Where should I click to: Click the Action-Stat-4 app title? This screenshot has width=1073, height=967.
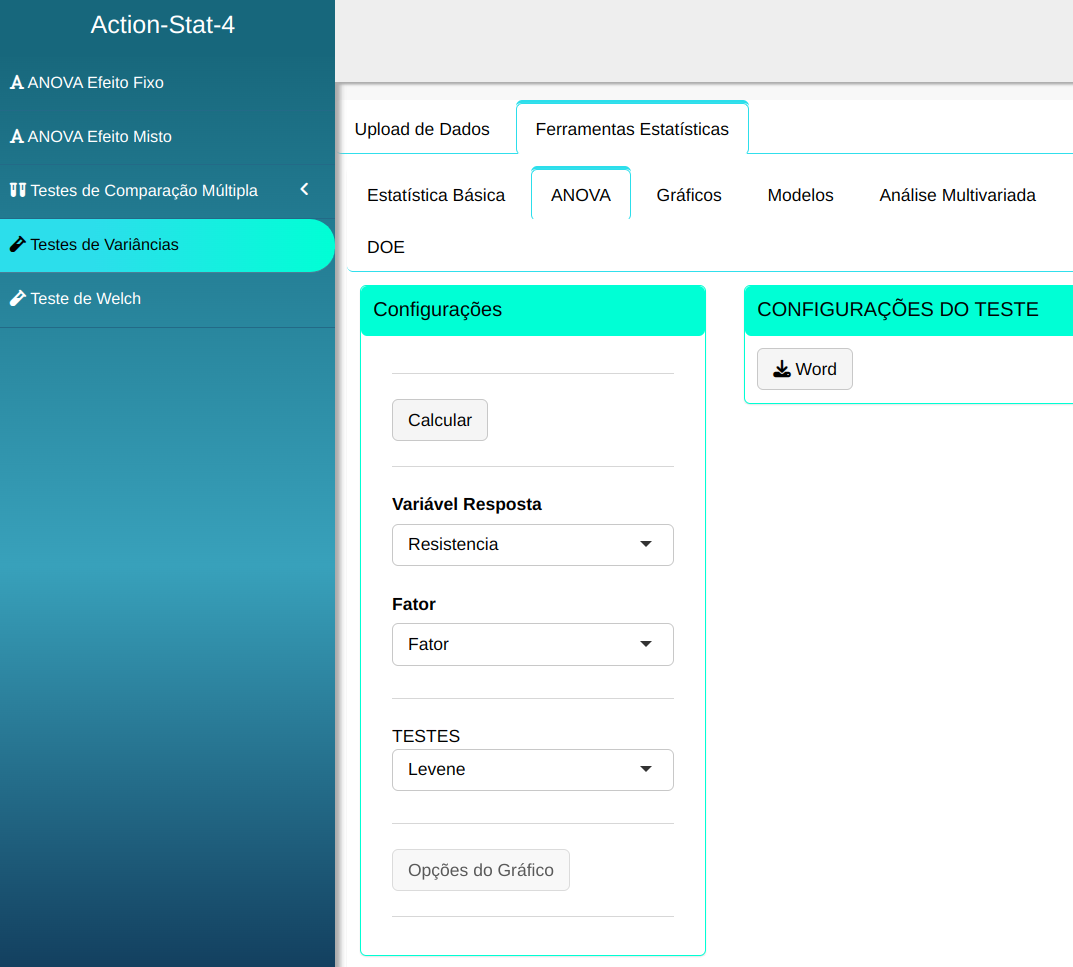[163, 25]
